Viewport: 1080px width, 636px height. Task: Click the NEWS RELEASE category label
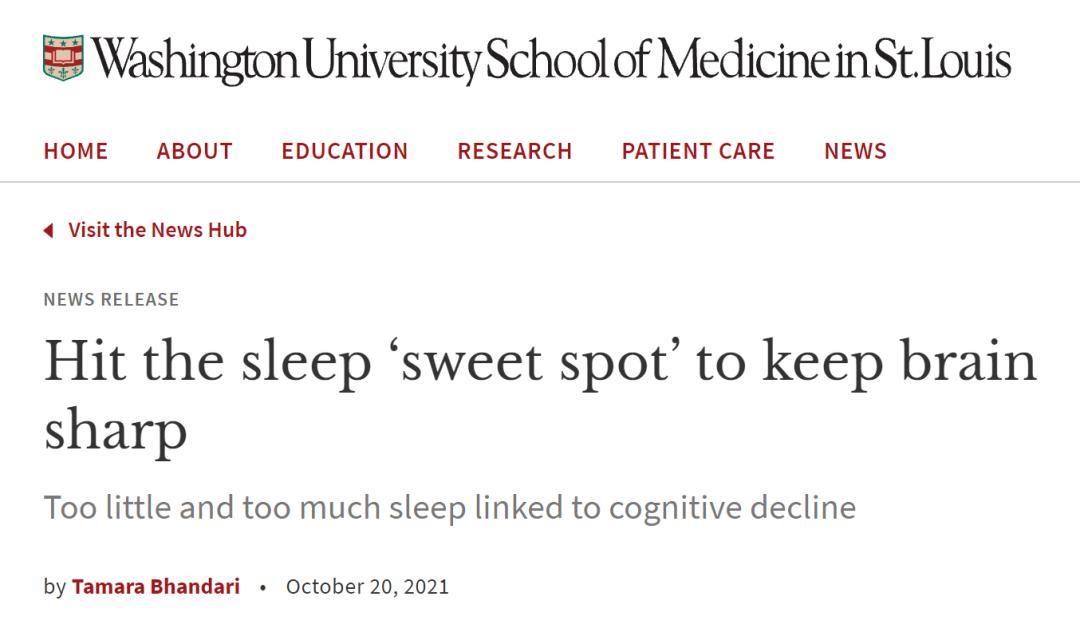click(111, 299)
